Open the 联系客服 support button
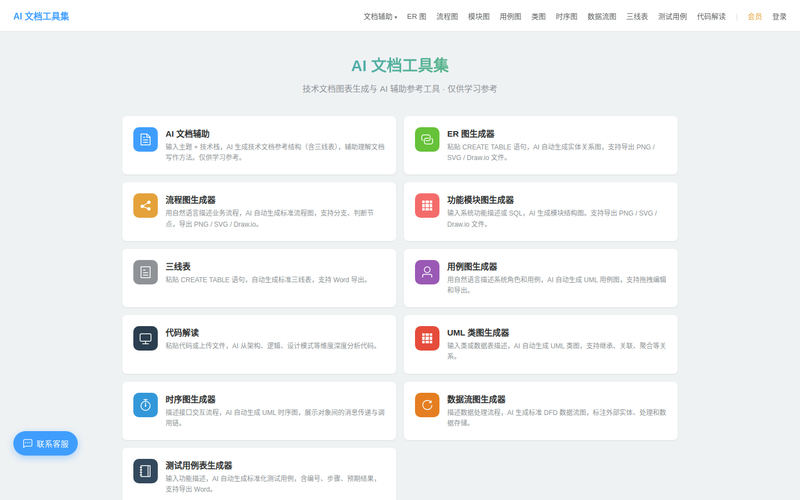The height and width of the screenshot is (500, 800). 45,443
